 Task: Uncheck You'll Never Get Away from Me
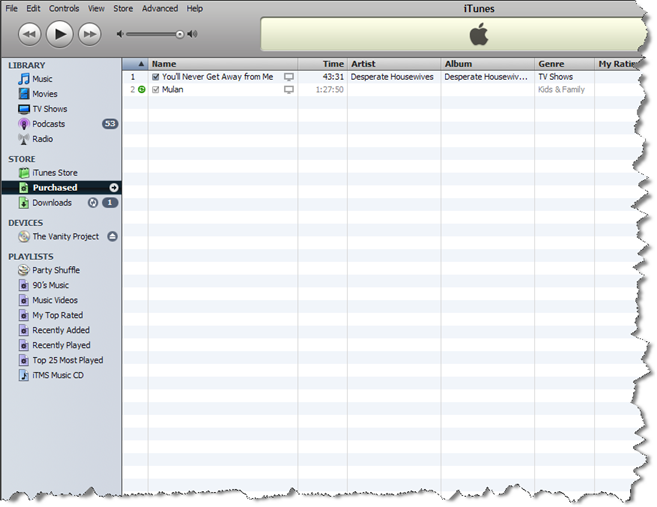click(x=155, y=77)
